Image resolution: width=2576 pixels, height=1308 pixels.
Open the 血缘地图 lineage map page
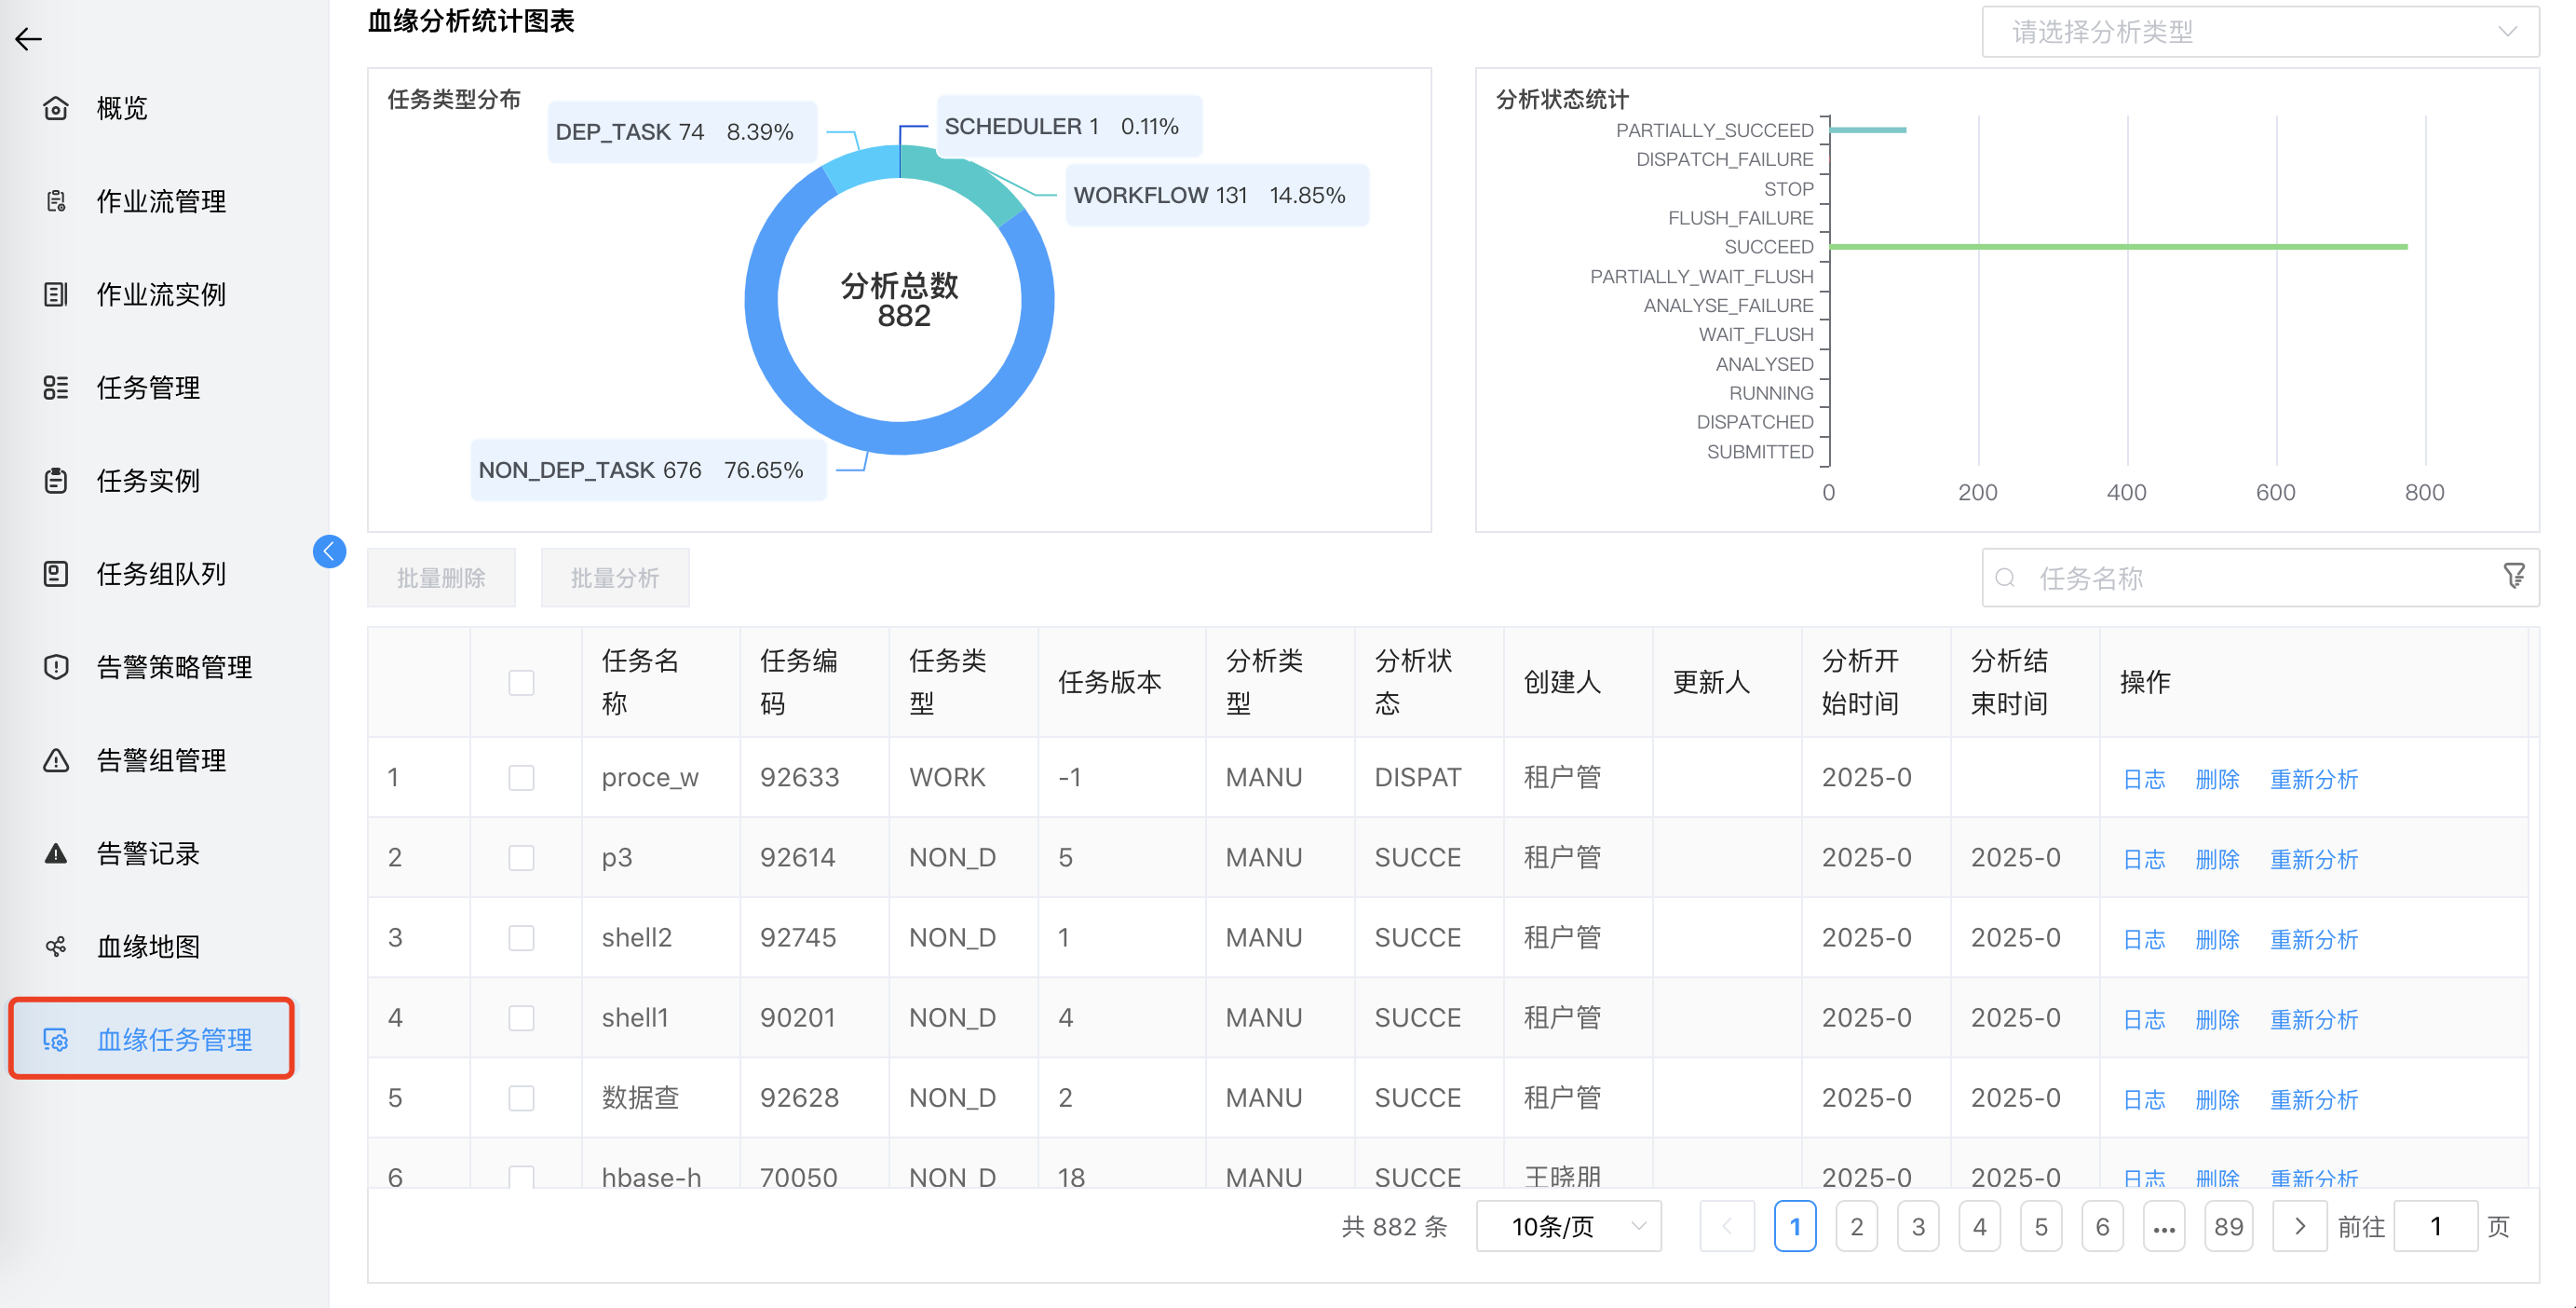tap(147, 946)
